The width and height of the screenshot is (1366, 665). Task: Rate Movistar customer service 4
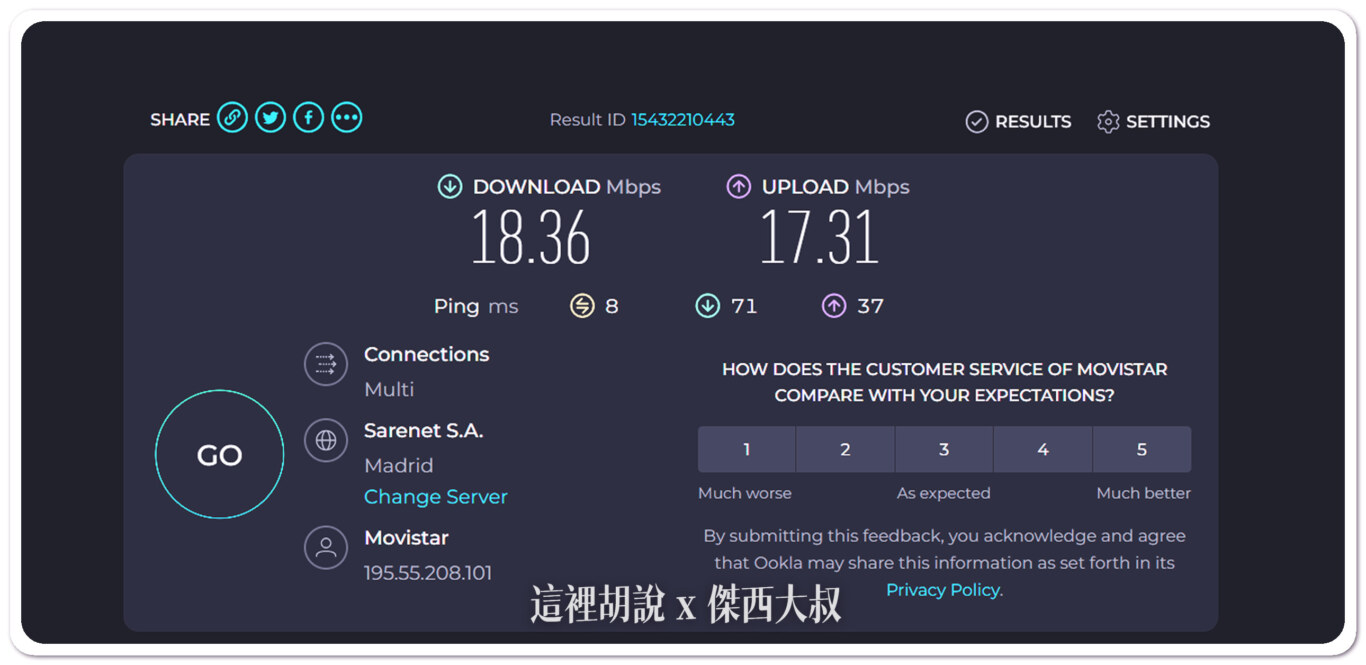1043,450
